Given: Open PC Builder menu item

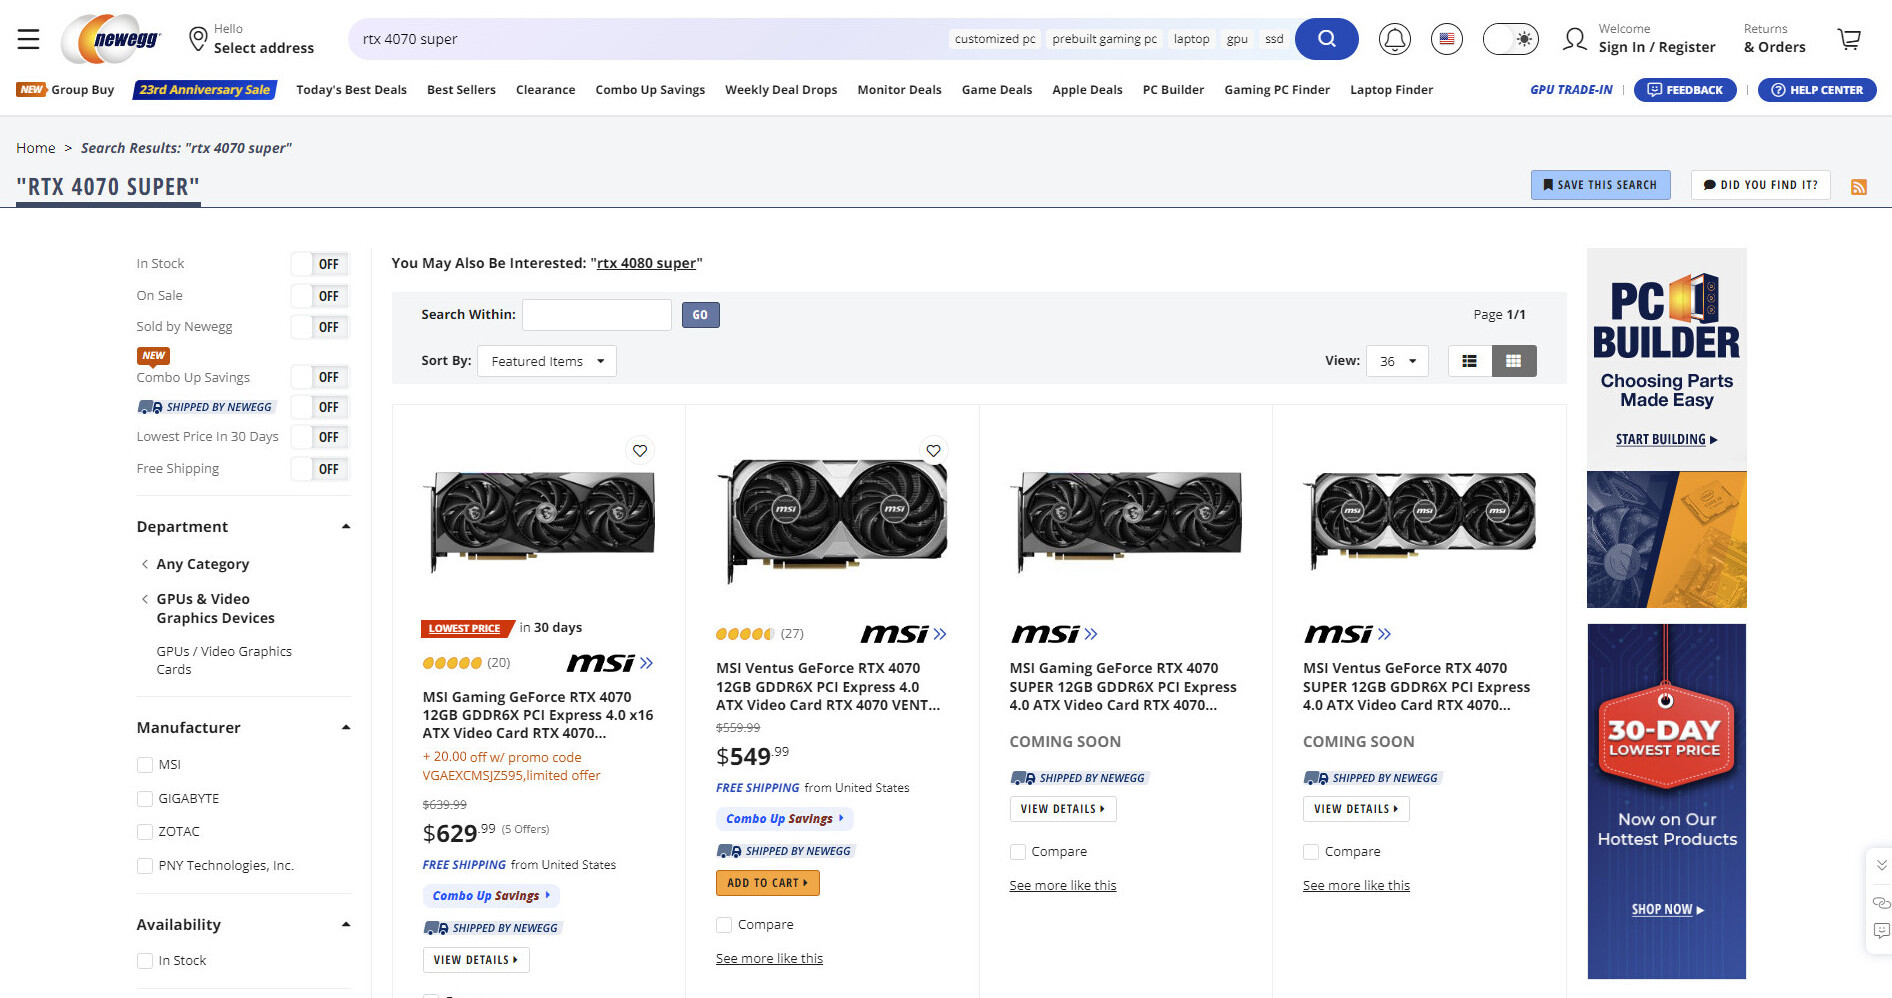Looking at the screenshot, I should pyautogui.click(x=1173, y=90).
